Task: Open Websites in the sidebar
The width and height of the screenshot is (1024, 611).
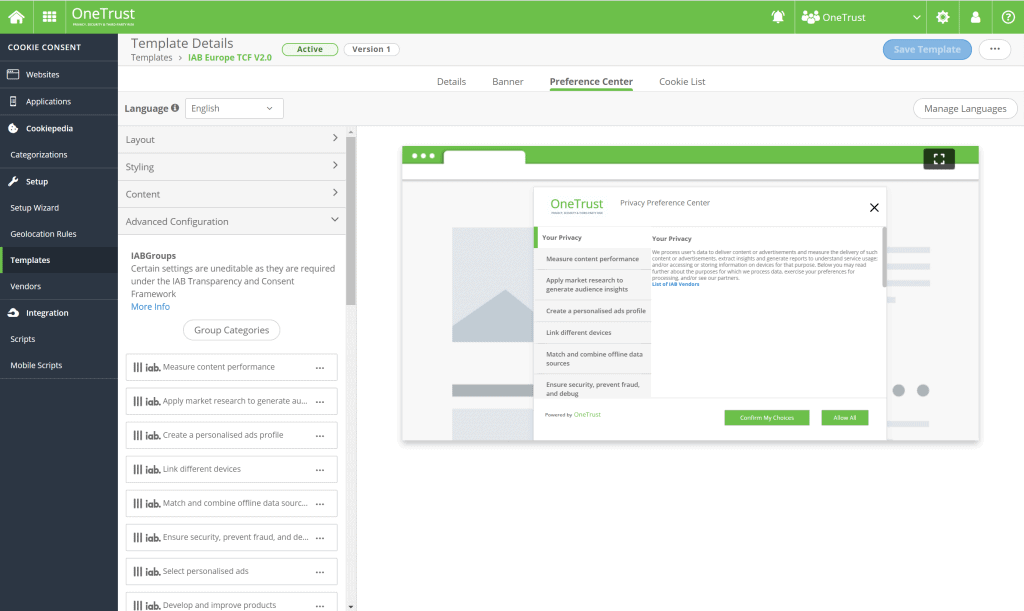Action: pyautogui.click(x=59, y=74)
